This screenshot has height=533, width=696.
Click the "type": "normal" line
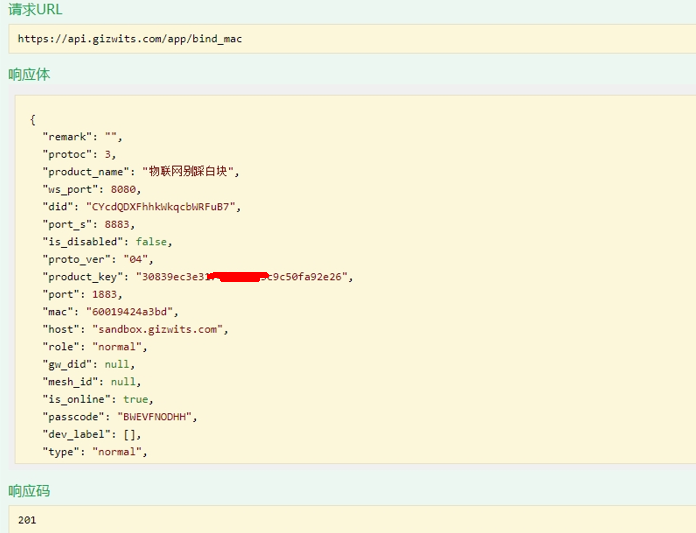(x=95, y=452)
